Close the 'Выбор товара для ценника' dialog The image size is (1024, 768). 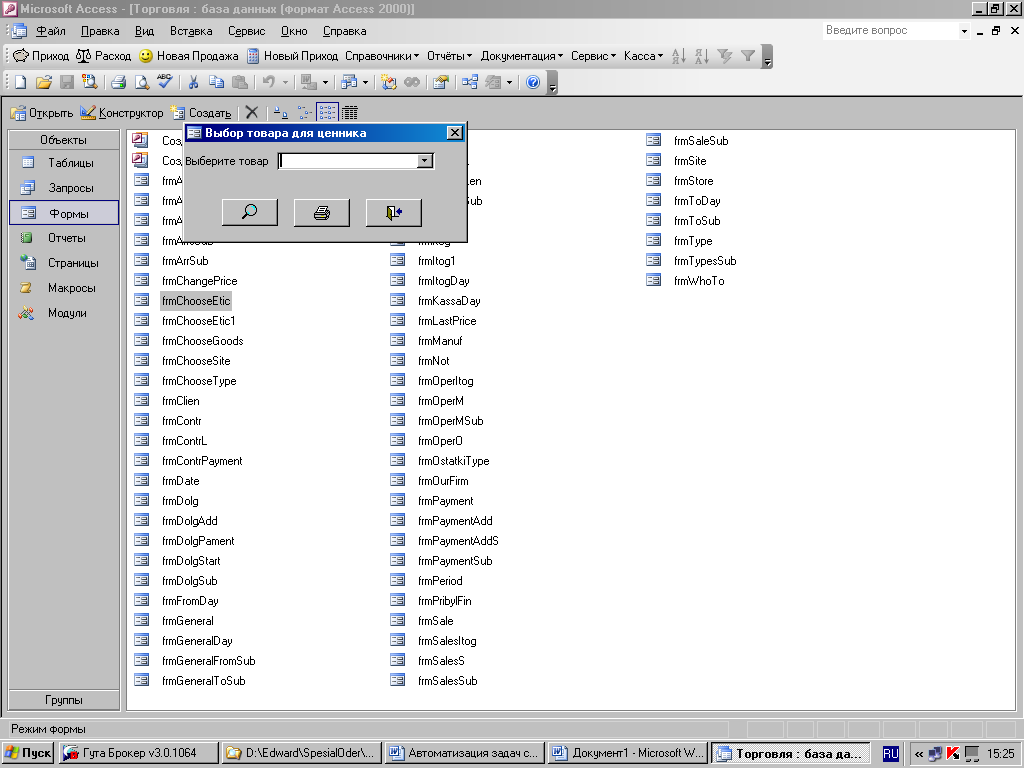[455, 133]
